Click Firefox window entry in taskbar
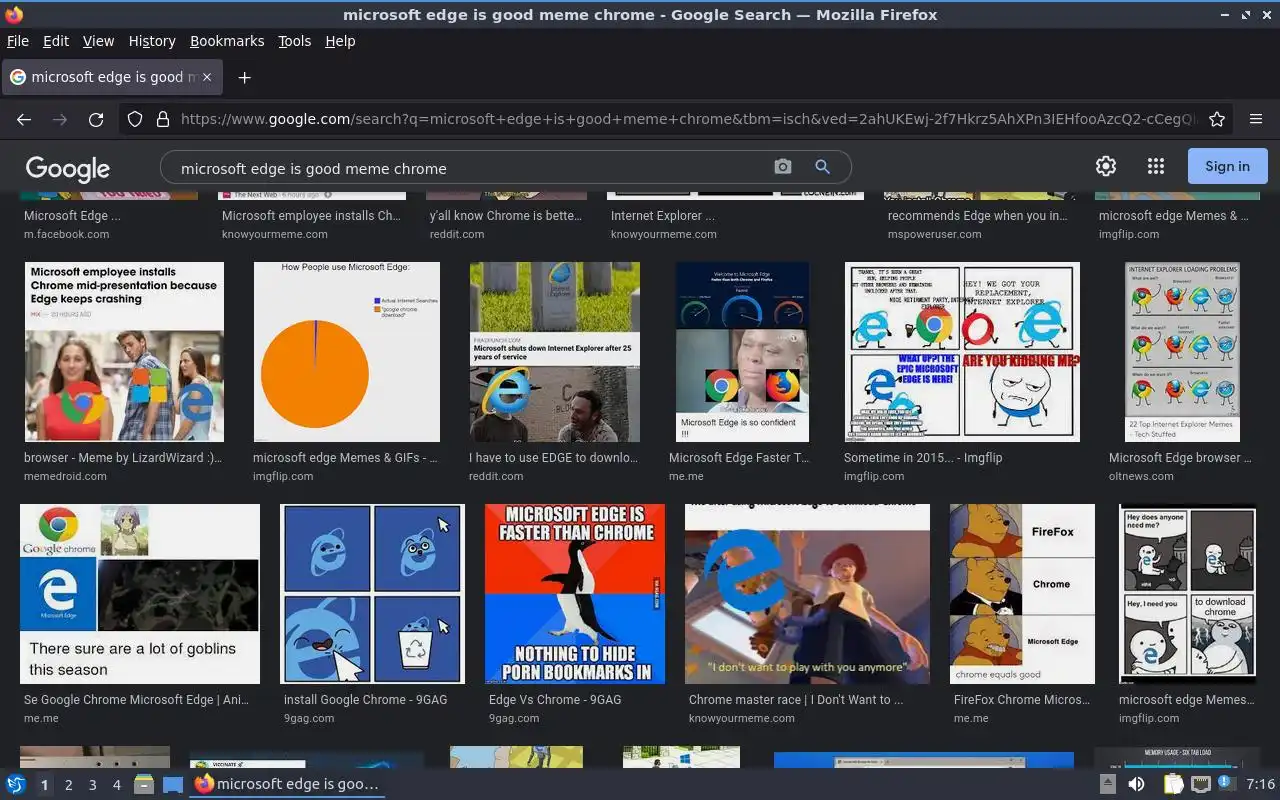This screenshot has height=800, width=1280. [288, 784]
